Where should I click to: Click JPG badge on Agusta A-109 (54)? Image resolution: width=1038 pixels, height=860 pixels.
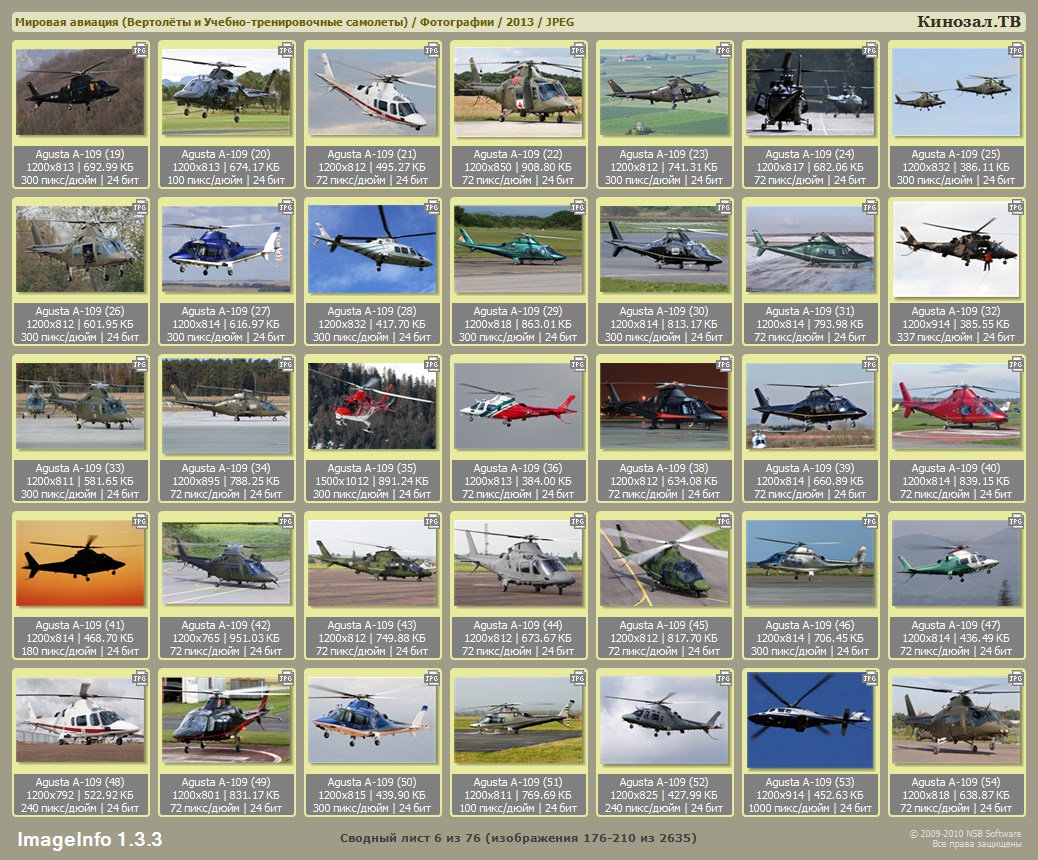click(x=1016, y=677)
